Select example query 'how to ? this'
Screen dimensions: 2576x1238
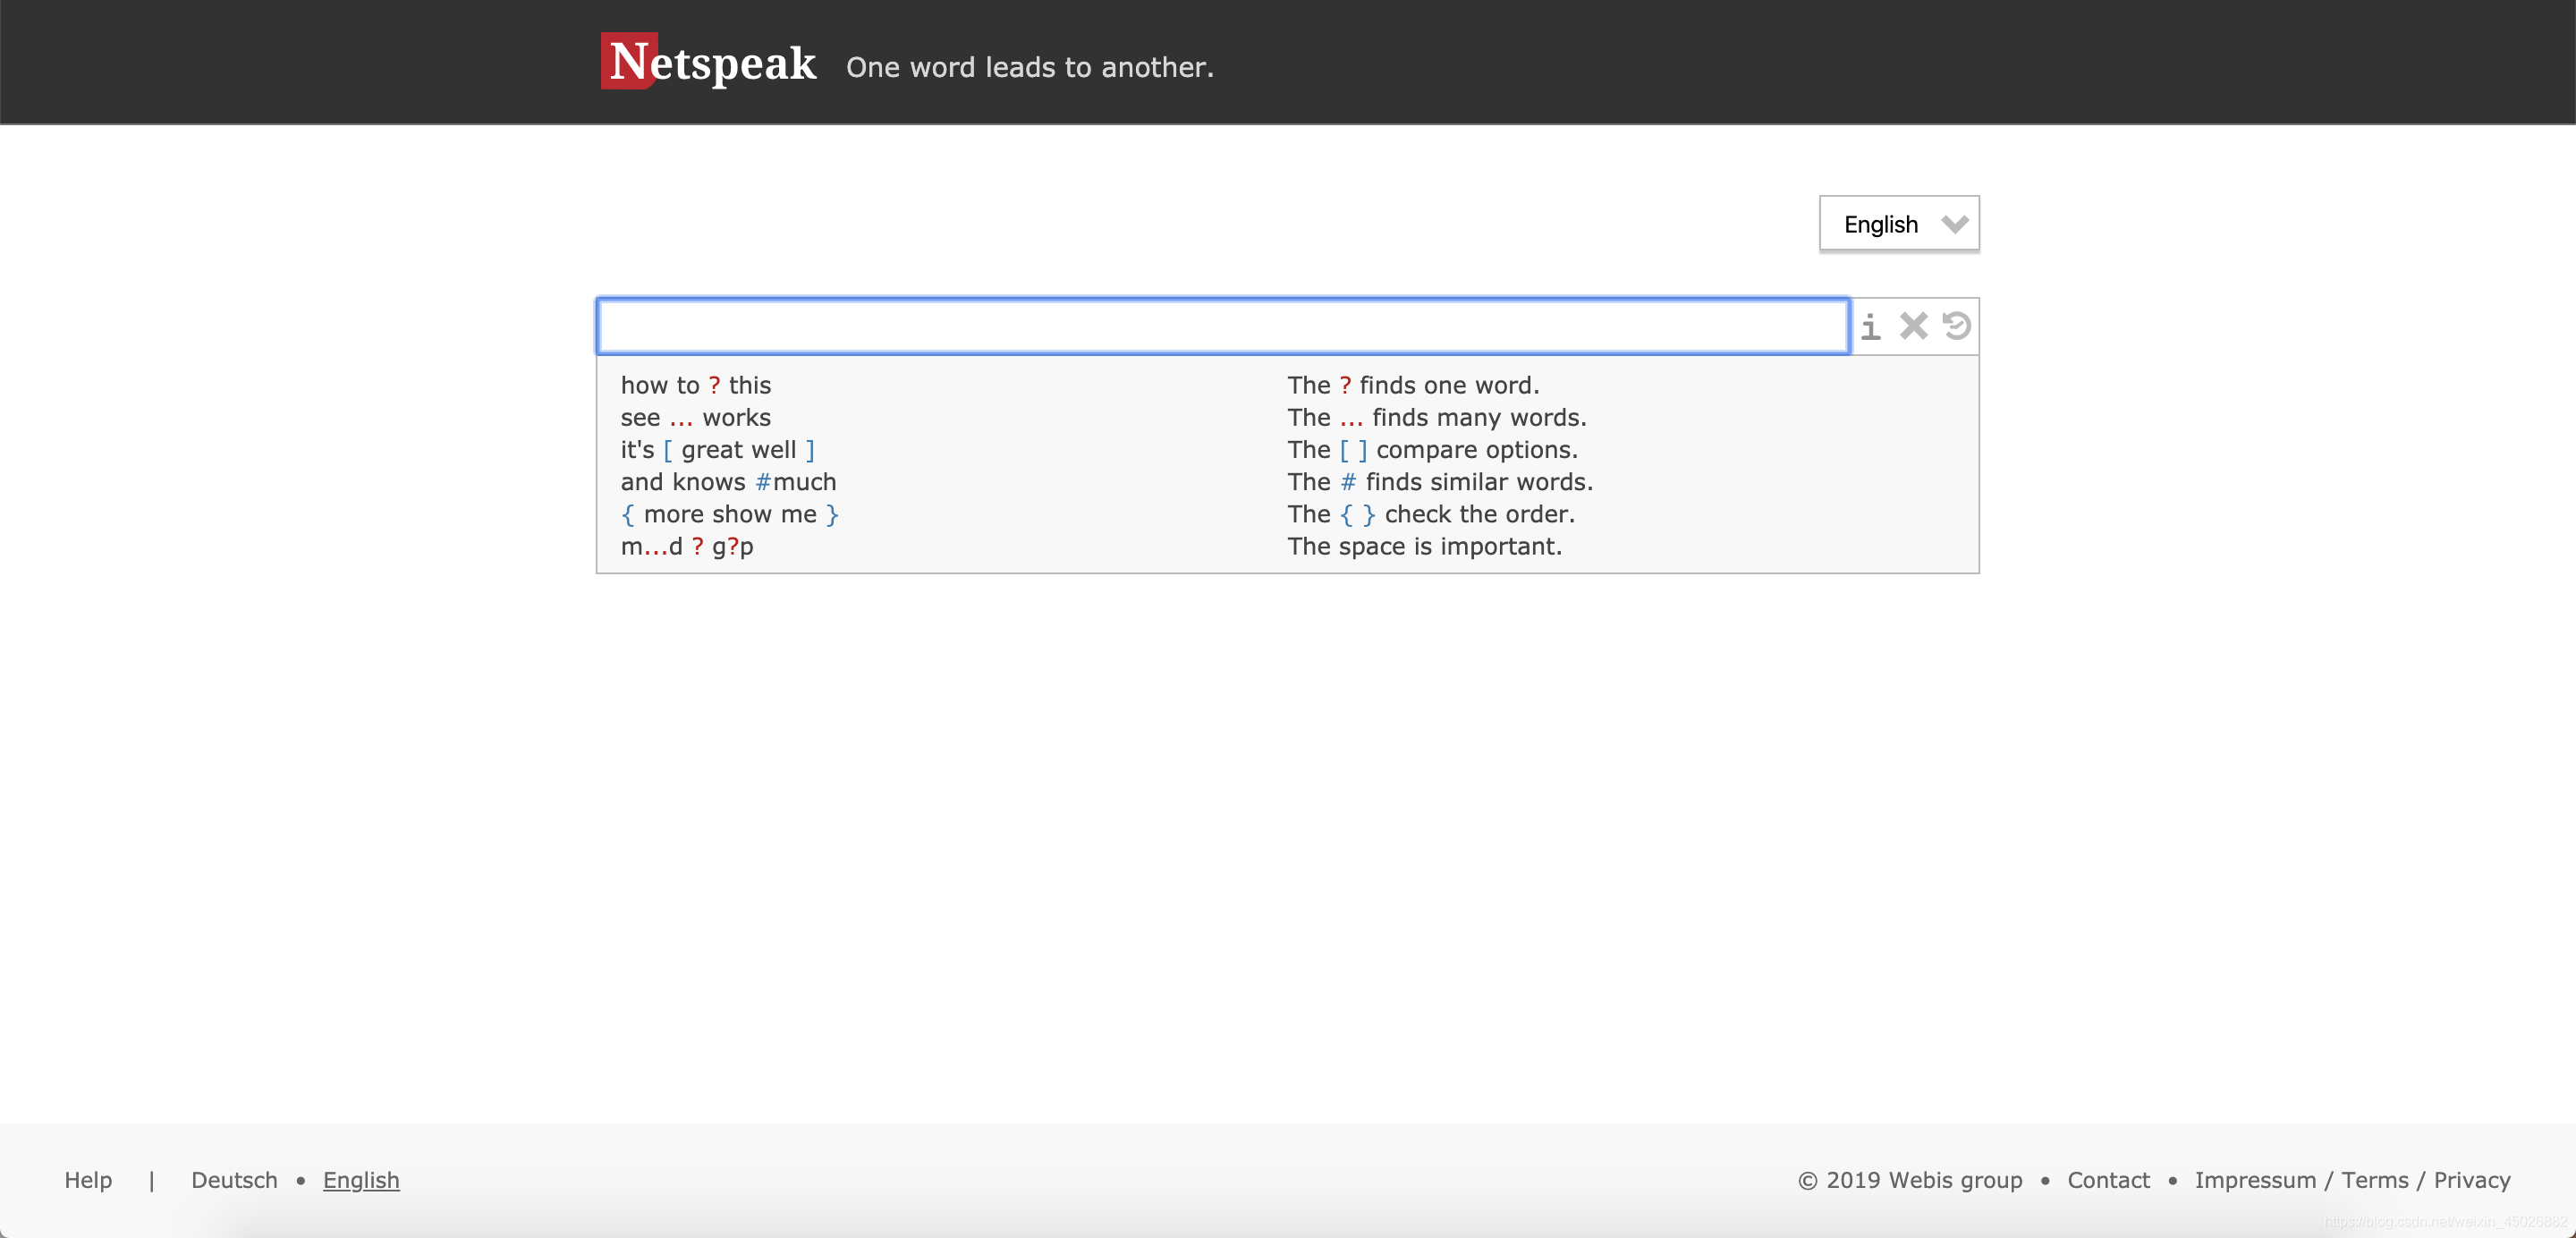click(x=695, y=385)
